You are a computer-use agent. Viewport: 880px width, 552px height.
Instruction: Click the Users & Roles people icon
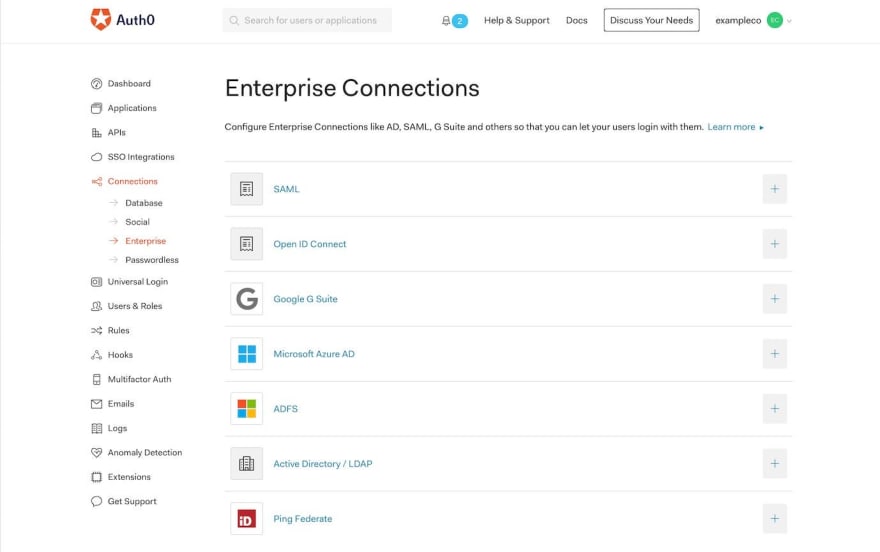tap(97, 306)
